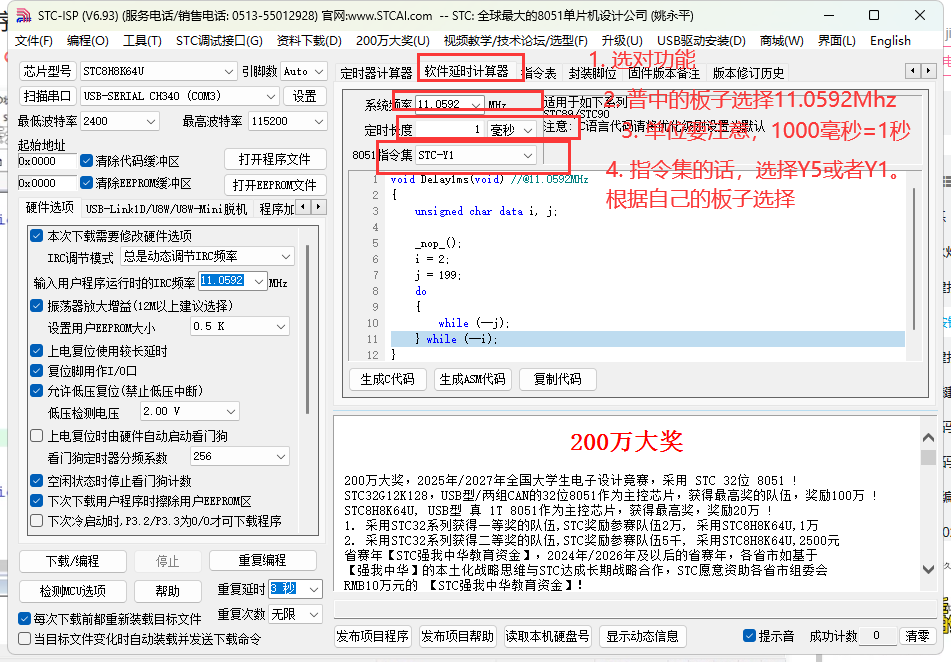The width and height of the screenshot is (951, 662).
Task: Switch interface language to English
Action: (890, 41)
